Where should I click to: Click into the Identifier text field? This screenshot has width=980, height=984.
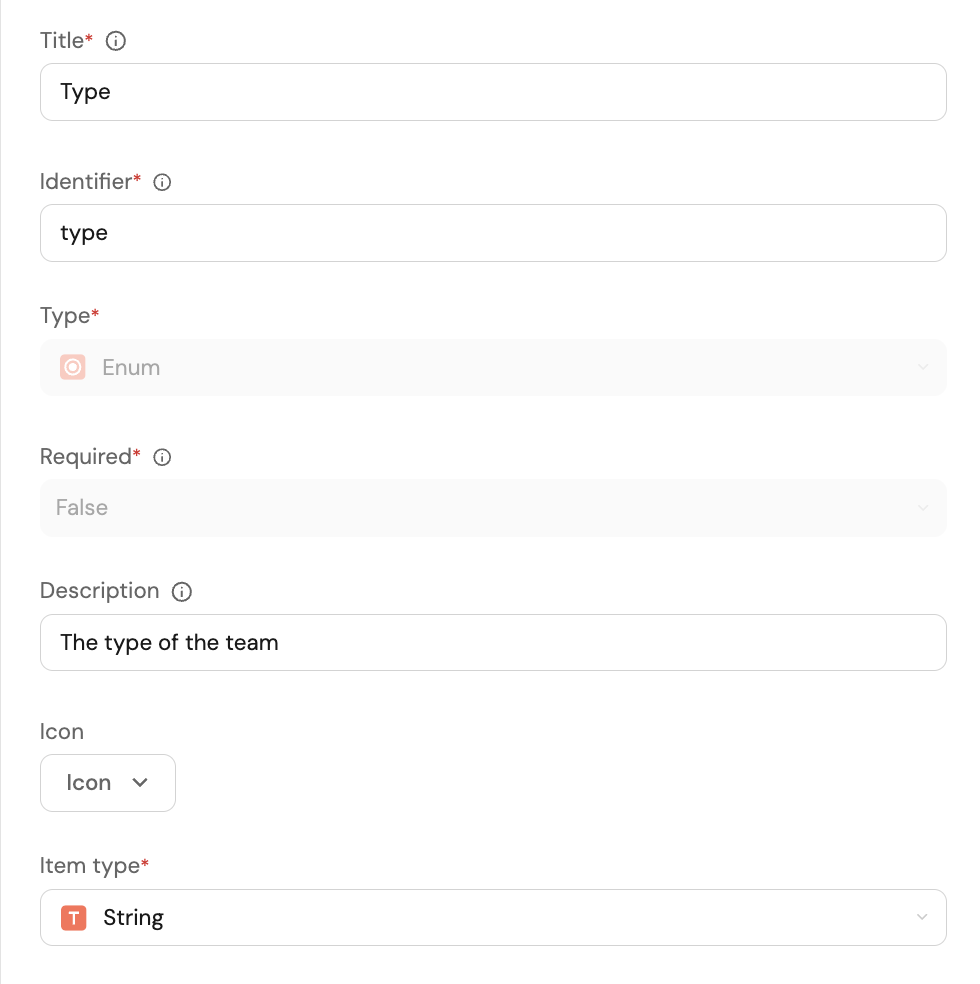coord(492,233)
